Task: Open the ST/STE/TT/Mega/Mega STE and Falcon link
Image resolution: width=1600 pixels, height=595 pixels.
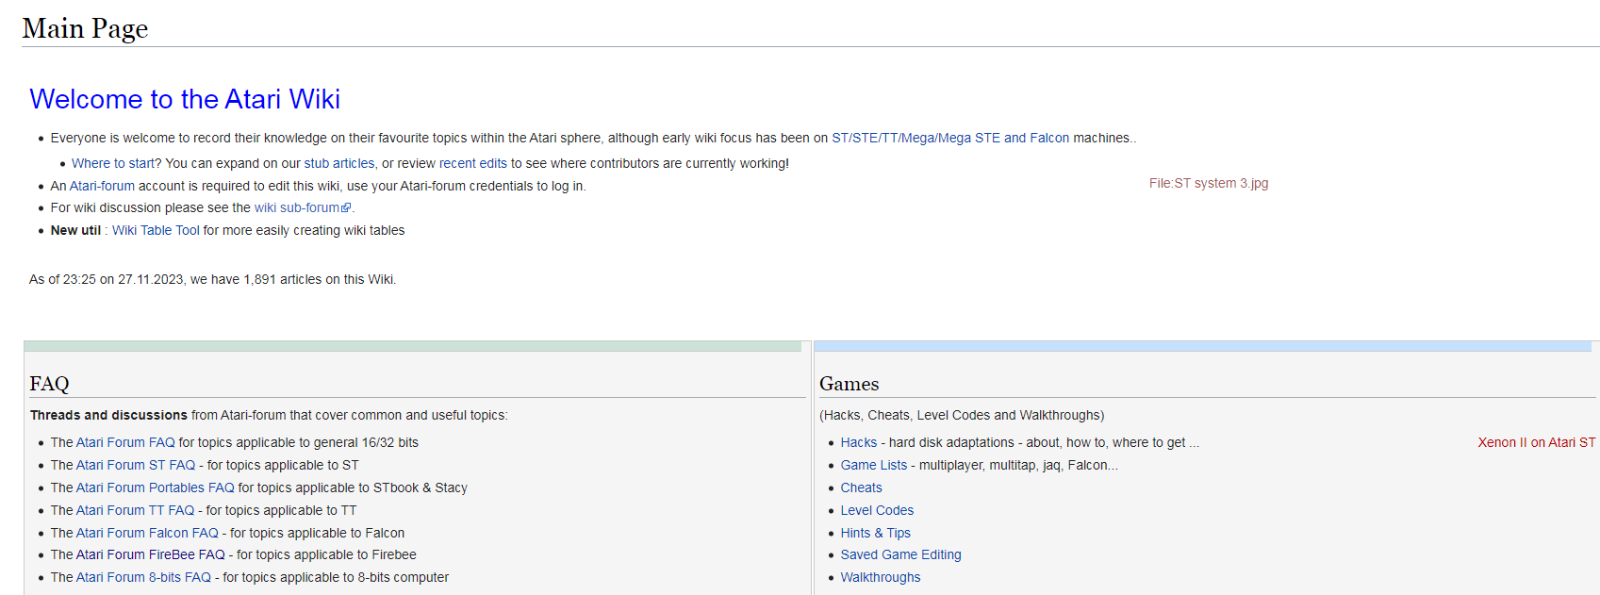Action: [950, 138]
